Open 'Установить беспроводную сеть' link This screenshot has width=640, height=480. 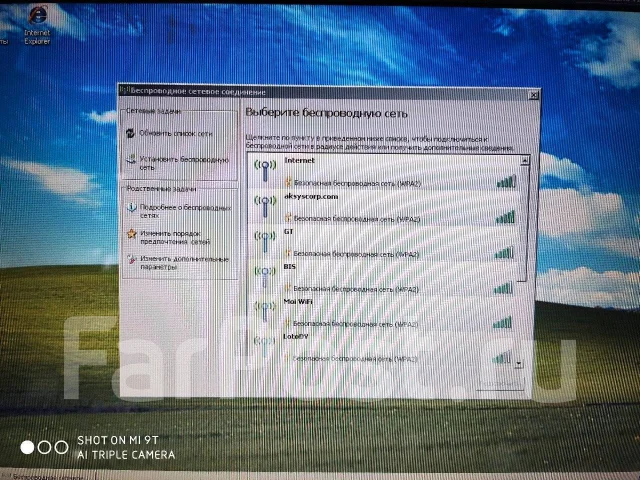pos(184,163)
